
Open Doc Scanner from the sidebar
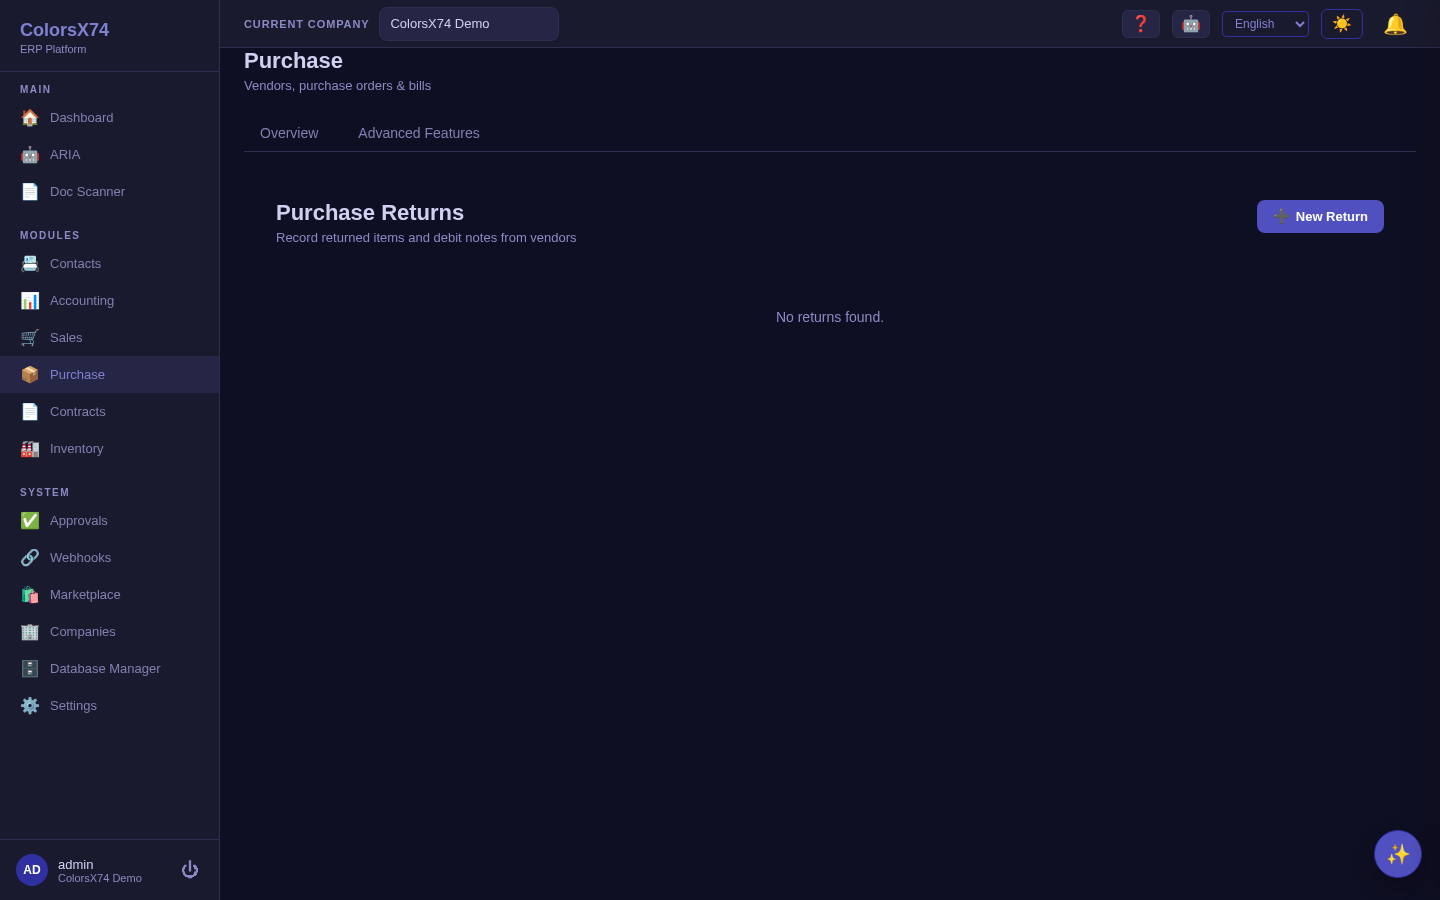pyautogui.click(x=109, y=192)
